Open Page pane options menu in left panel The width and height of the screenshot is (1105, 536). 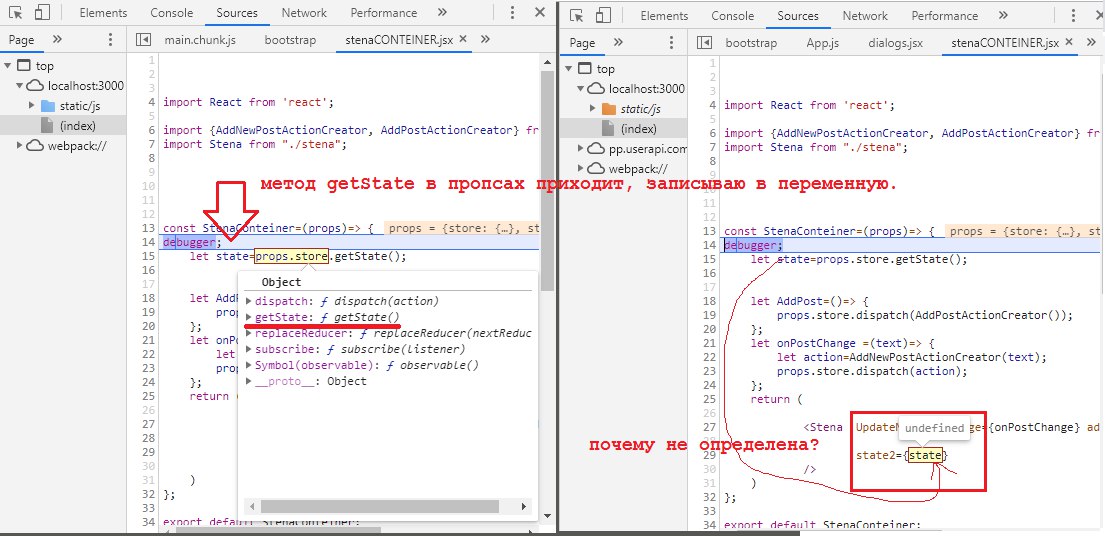(110, 40)
